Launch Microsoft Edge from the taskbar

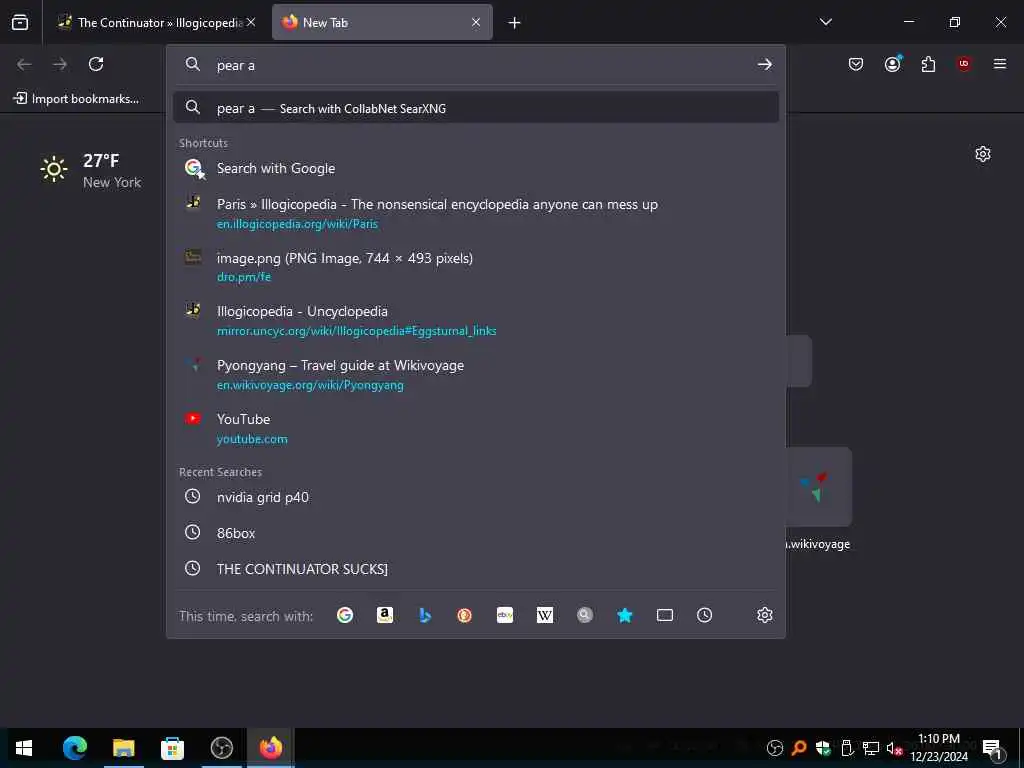[74, 748]
